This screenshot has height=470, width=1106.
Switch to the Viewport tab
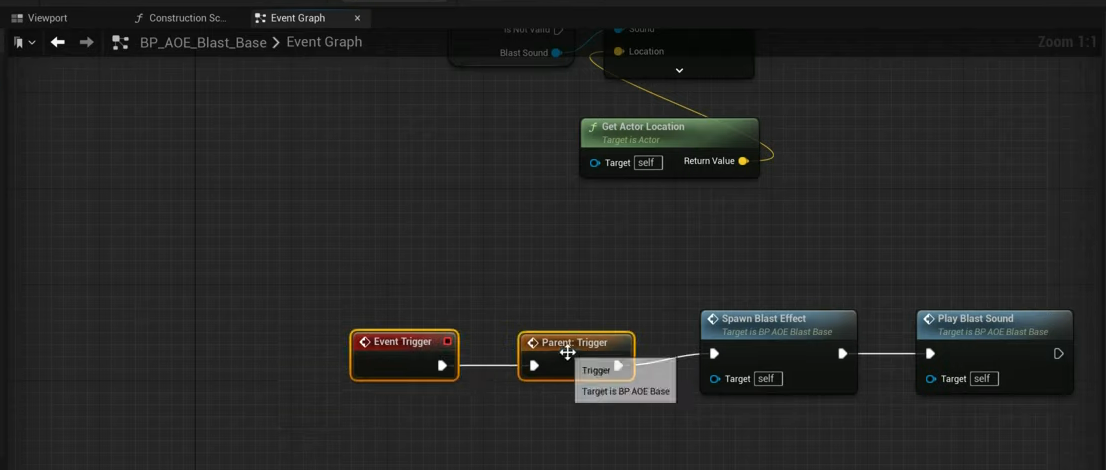pos(40,18)
